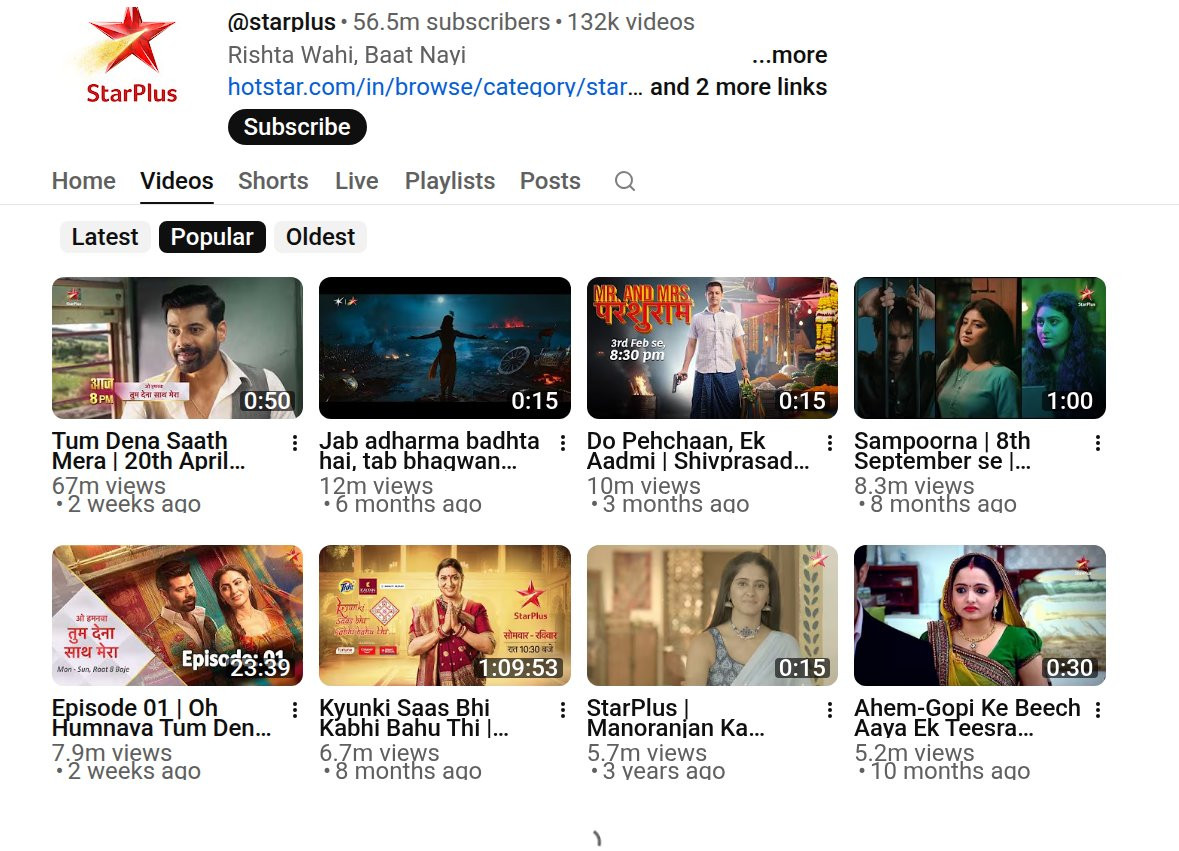Image resolution: width=1179 pixels, height=851 pixels.
Task: Click the '56.5m subscribers' text
Action: 451,22
